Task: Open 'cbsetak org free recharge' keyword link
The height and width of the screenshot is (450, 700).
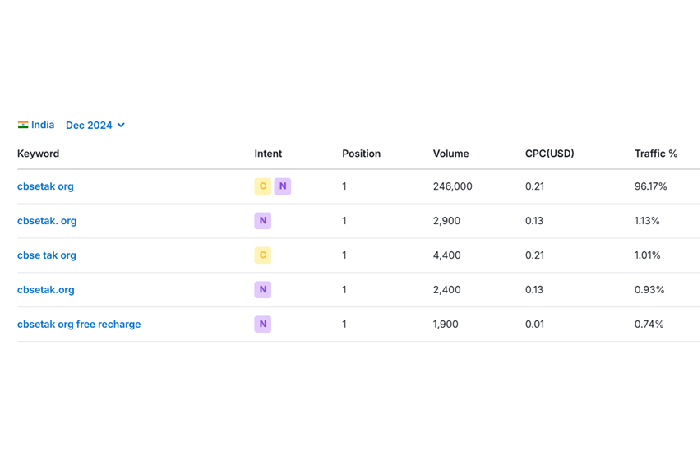Action: [79, 324]
